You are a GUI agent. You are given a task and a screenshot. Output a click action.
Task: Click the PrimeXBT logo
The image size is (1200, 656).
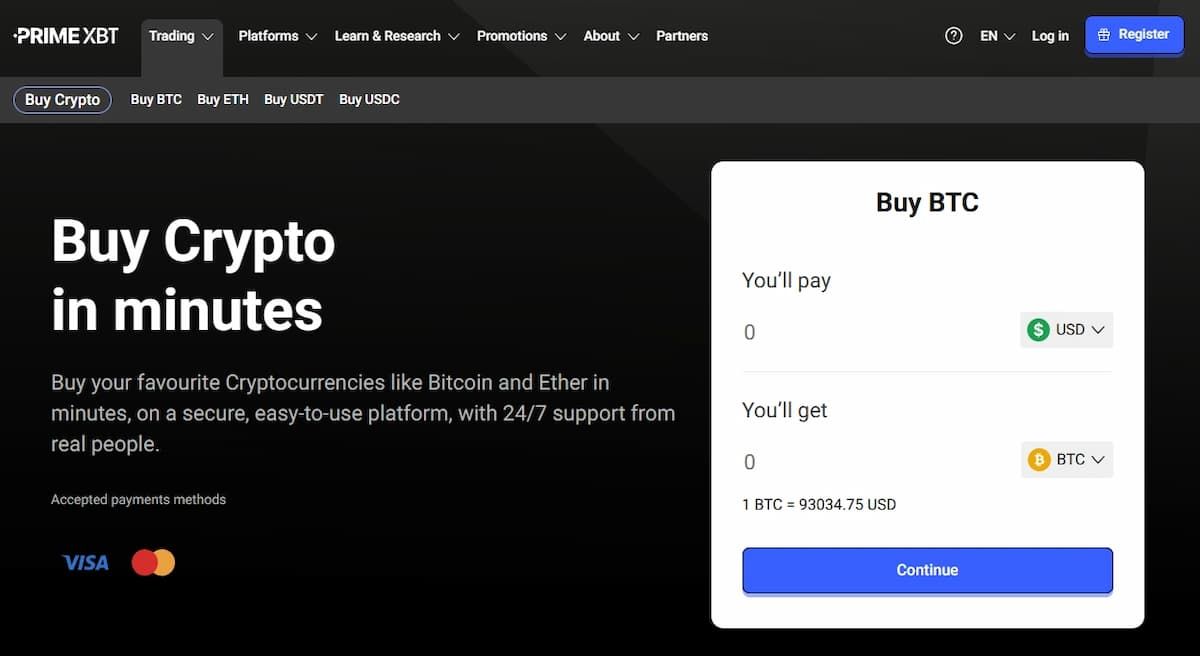pos(66,36)
